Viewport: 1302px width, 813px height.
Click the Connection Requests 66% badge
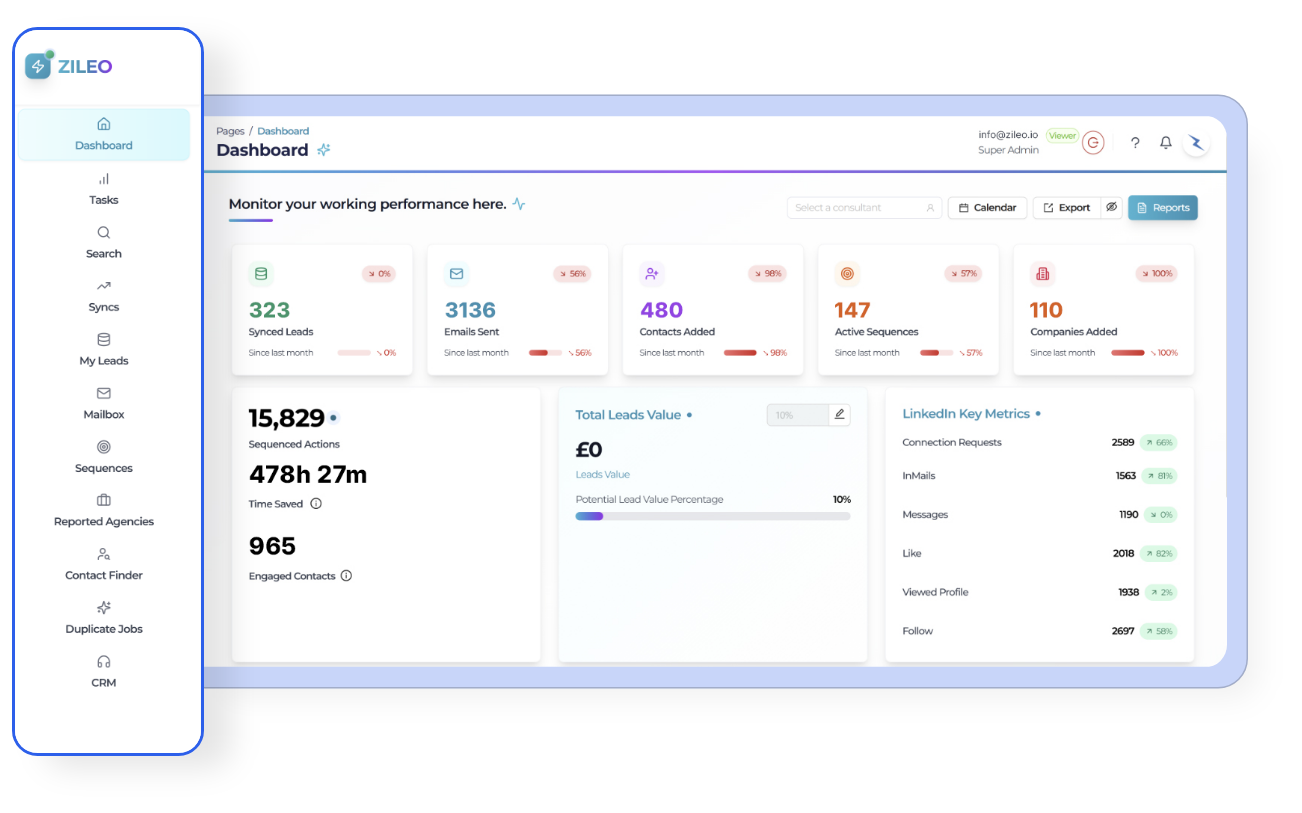point(1158,442)
